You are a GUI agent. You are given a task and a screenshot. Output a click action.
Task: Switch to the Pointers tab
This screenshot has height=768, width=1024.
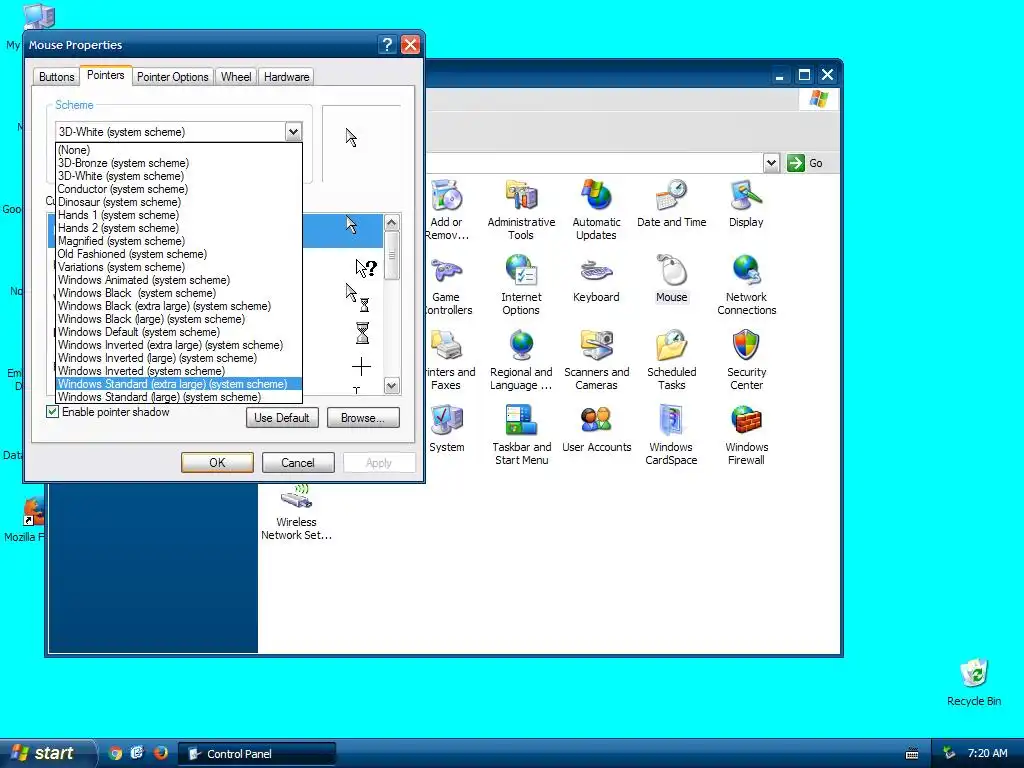106,75
